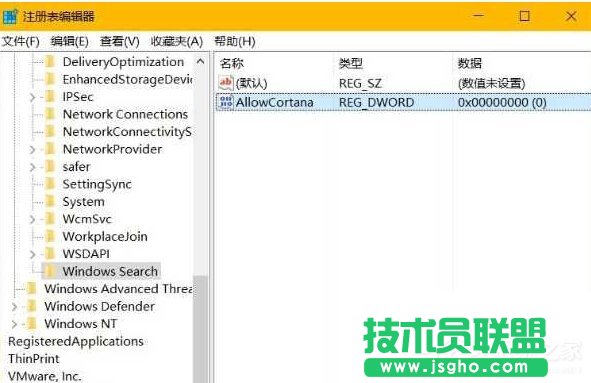Open the 查看(V) menu
The image size is (591, 383).
point(119,41)
